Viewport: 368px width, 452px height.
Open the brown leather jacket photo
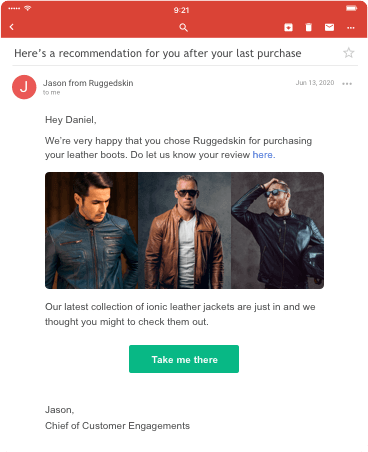[x=185, y=230]
